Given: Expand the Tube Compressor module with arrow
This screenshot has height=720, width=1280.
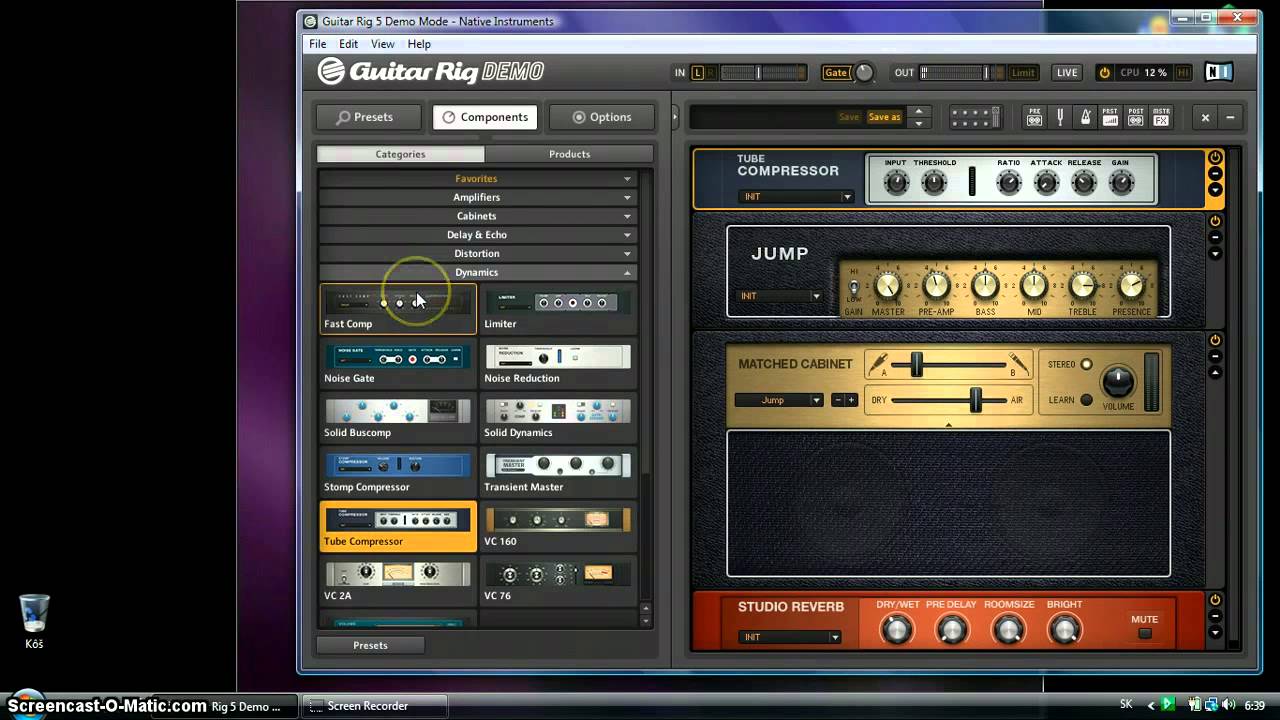Looking at the screenshot, I should coord(1215,190).
